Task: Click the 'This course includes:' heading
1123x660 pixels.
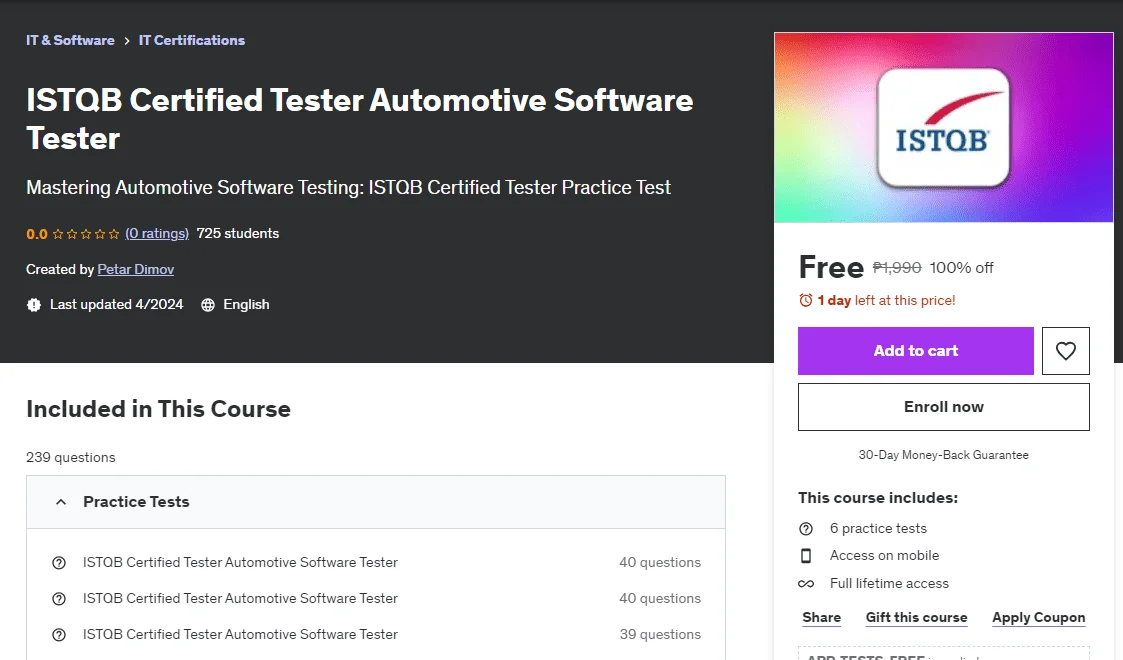Action: coord(878,498)
